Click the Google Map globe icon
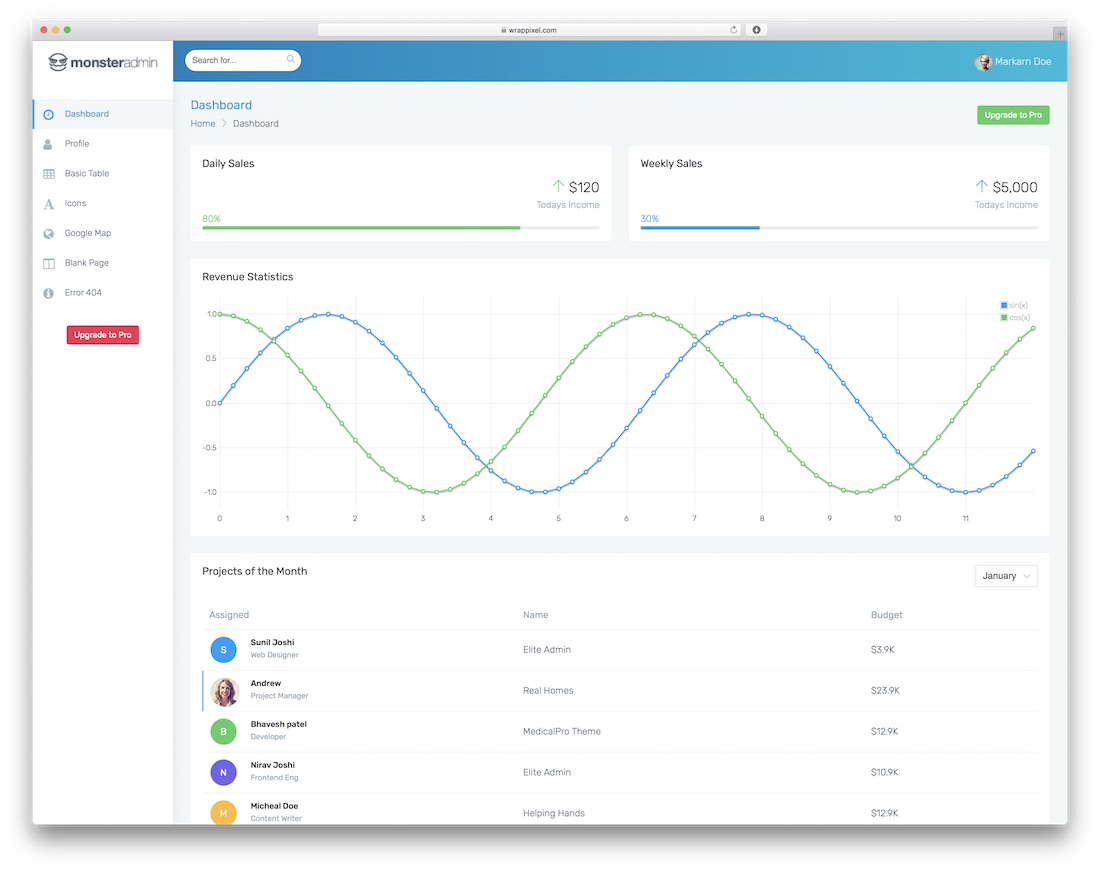The image size is (1100, 871). pos(48,234)
